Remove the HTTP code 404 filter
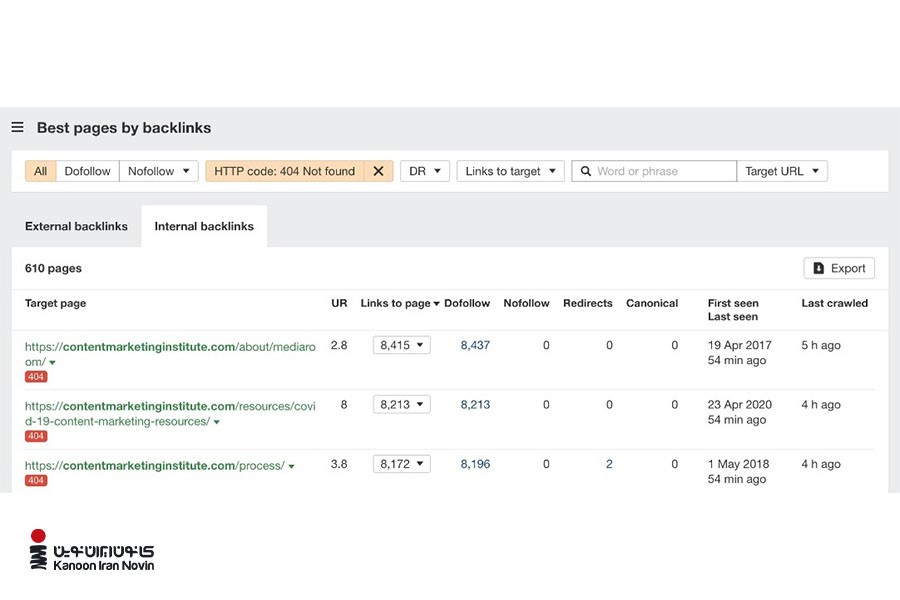 (378, 171)
